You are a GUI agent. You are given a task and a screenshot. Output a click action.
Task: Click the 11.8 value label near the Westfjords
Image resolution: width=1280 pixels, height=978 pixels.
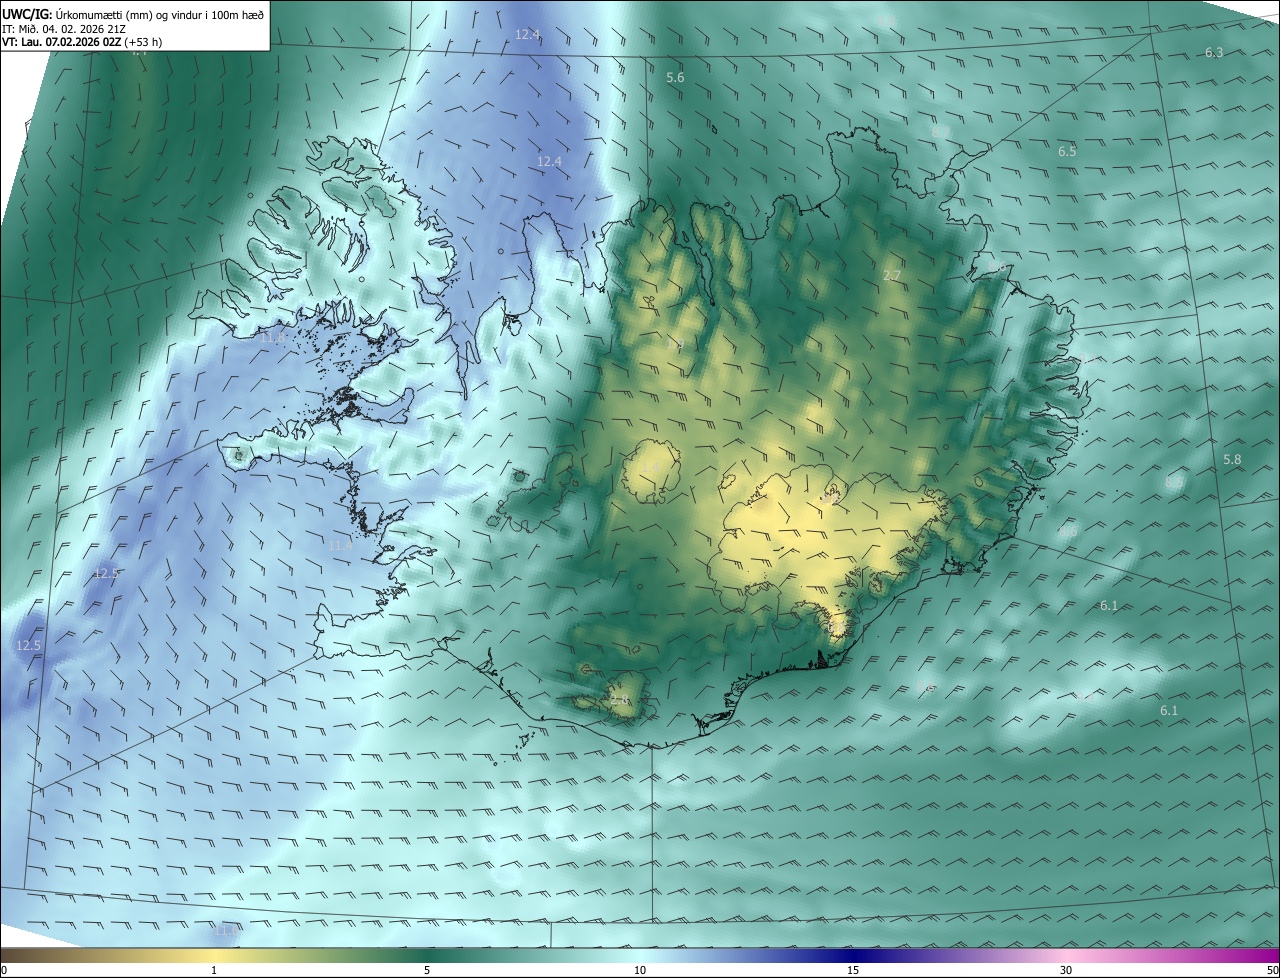click(x=272, y=339)
